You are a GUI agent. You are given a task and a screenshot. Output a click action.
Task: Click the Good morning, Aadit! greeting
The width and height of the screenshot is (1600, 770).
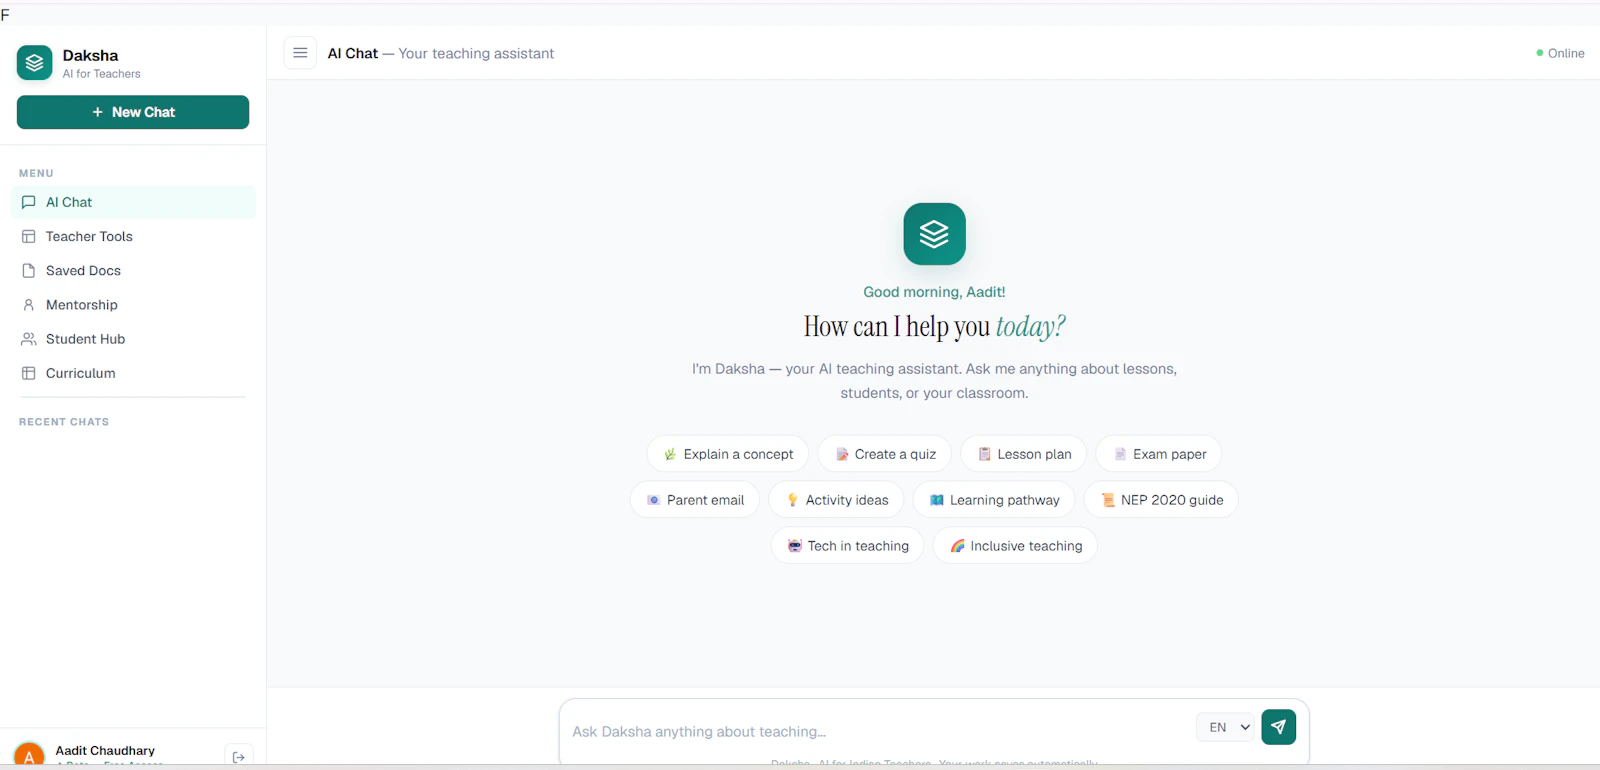pos(934,292)
